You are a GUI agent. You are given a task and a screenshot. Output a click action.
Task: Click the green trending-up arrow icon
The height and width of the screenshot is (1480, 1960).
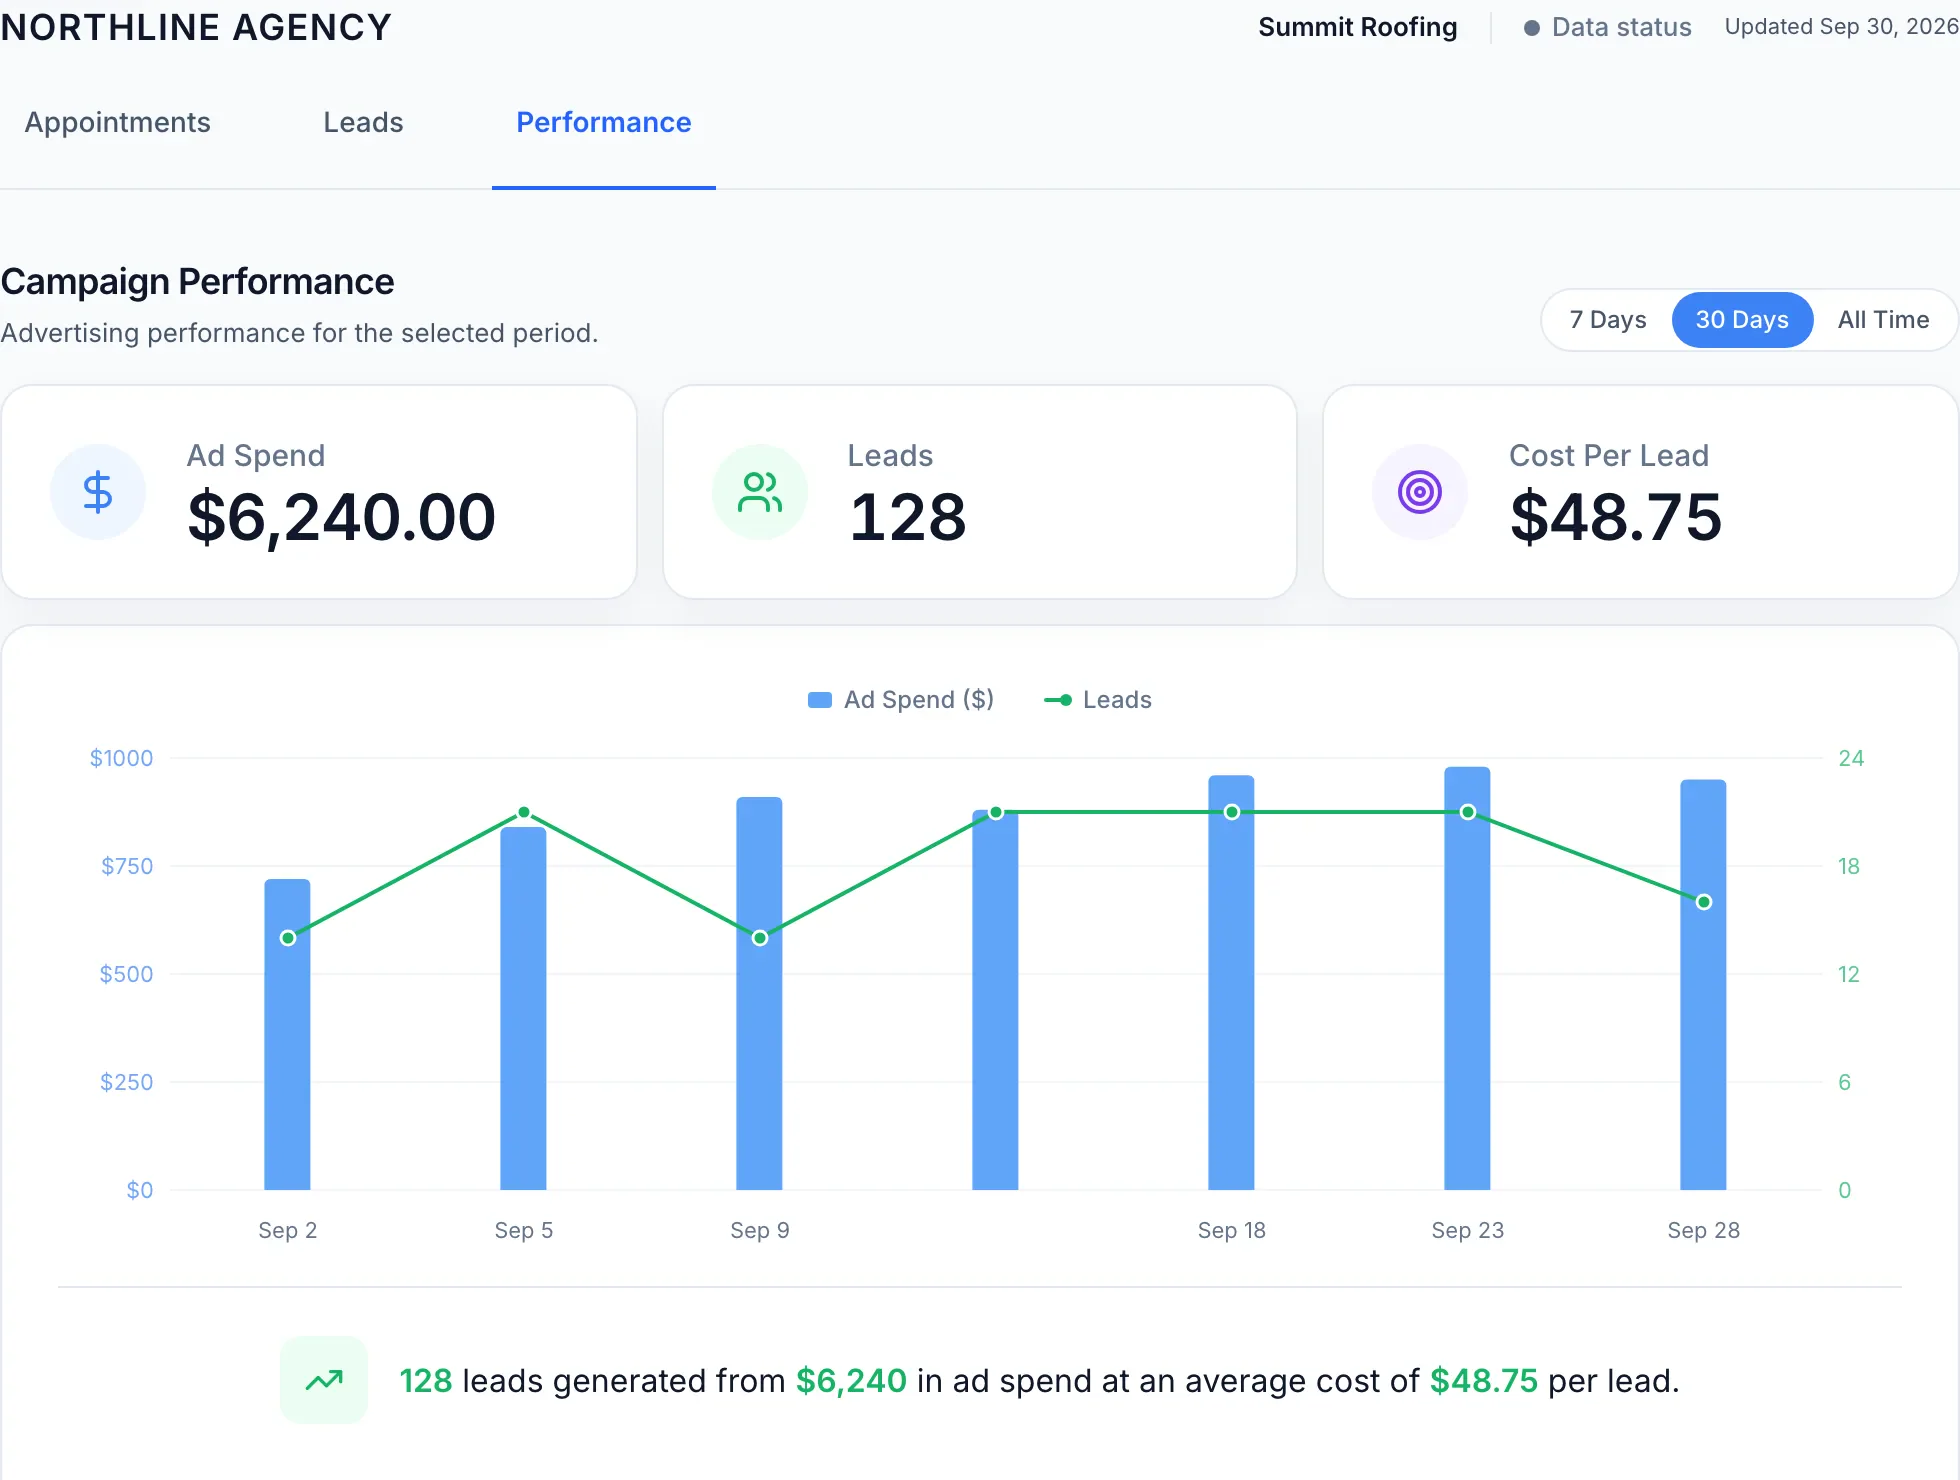tap(324, 1380)
